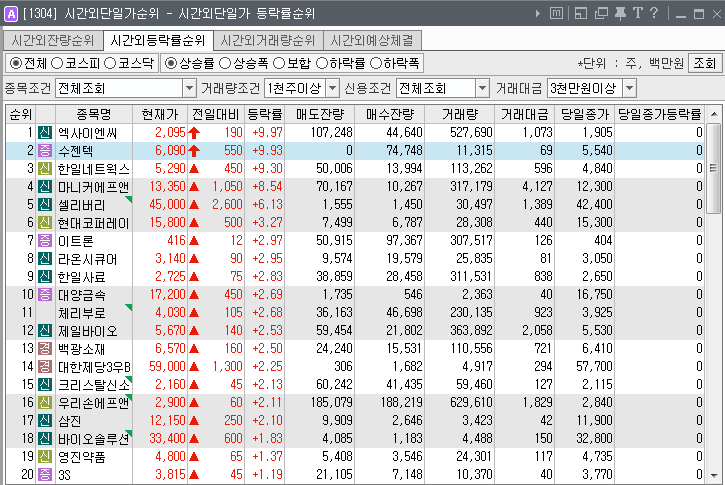
Task: Click the upper-limit arrow in 엑사이엔씨 row
Action: (x=194, y=133)
